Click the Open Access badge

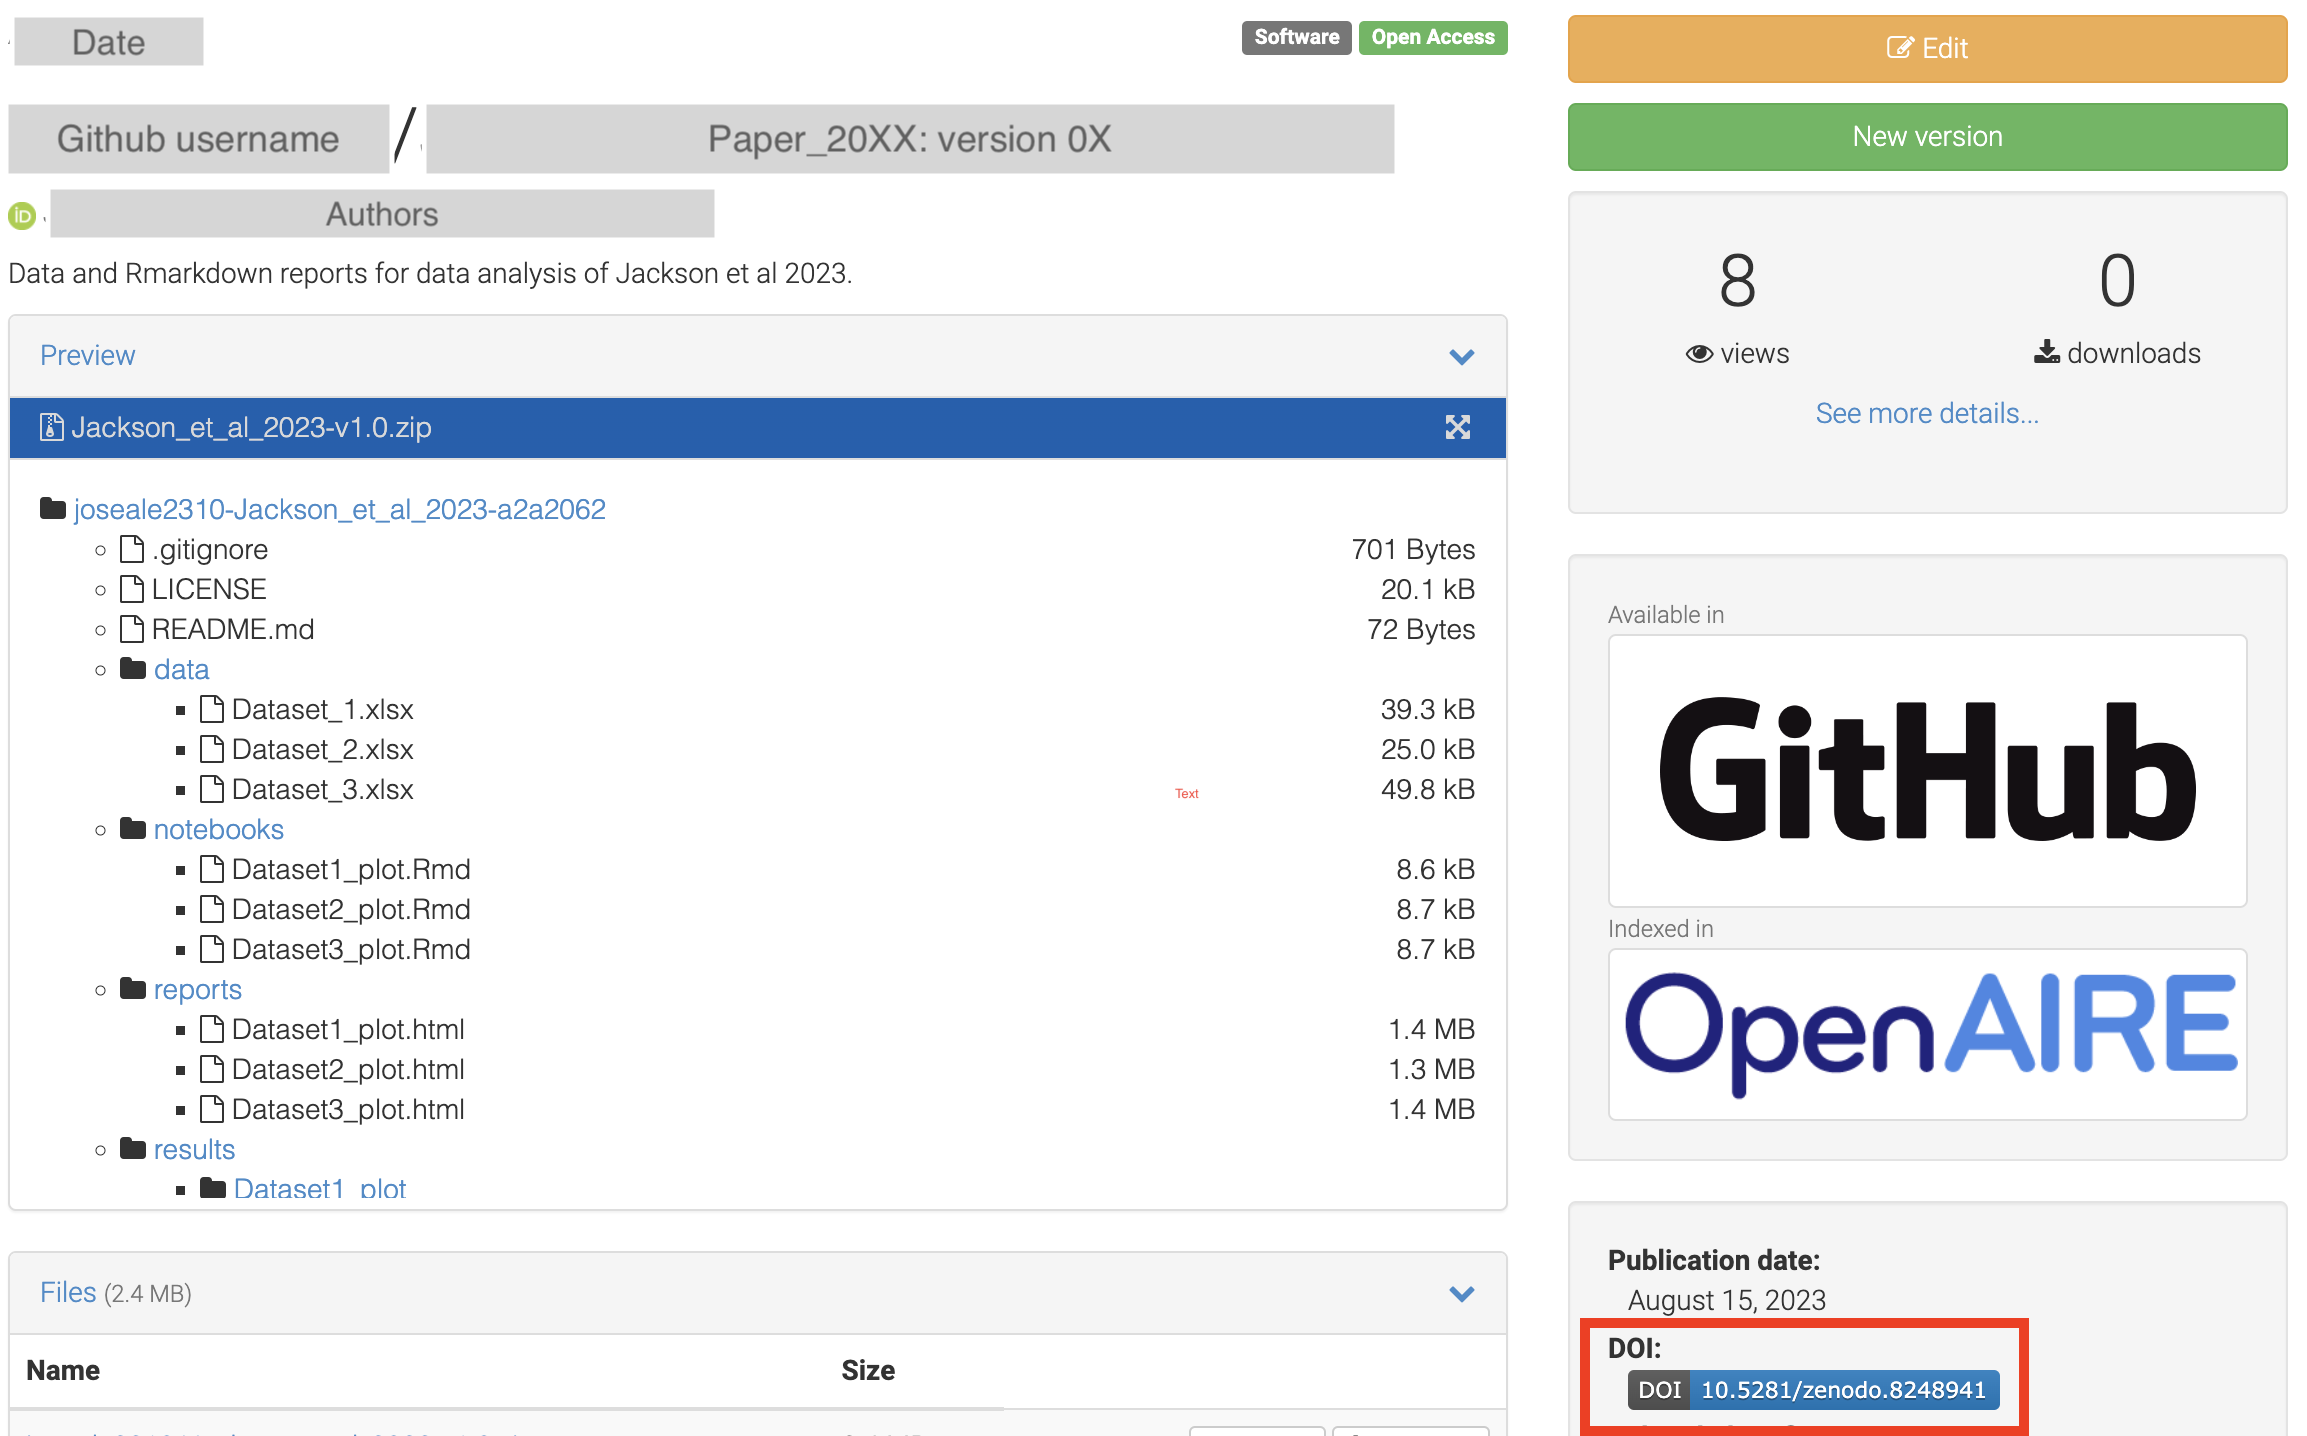(x=1432, y=38)
